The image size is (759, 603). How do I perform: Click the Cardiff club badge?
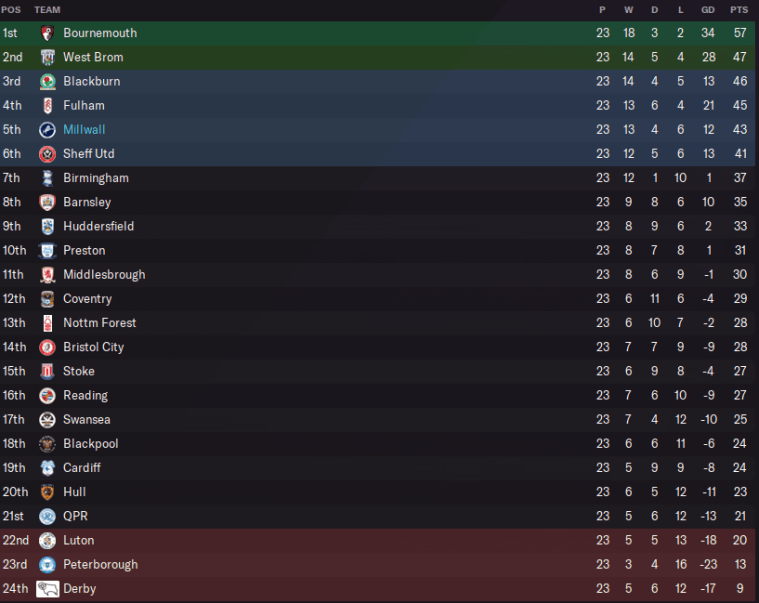47,468
